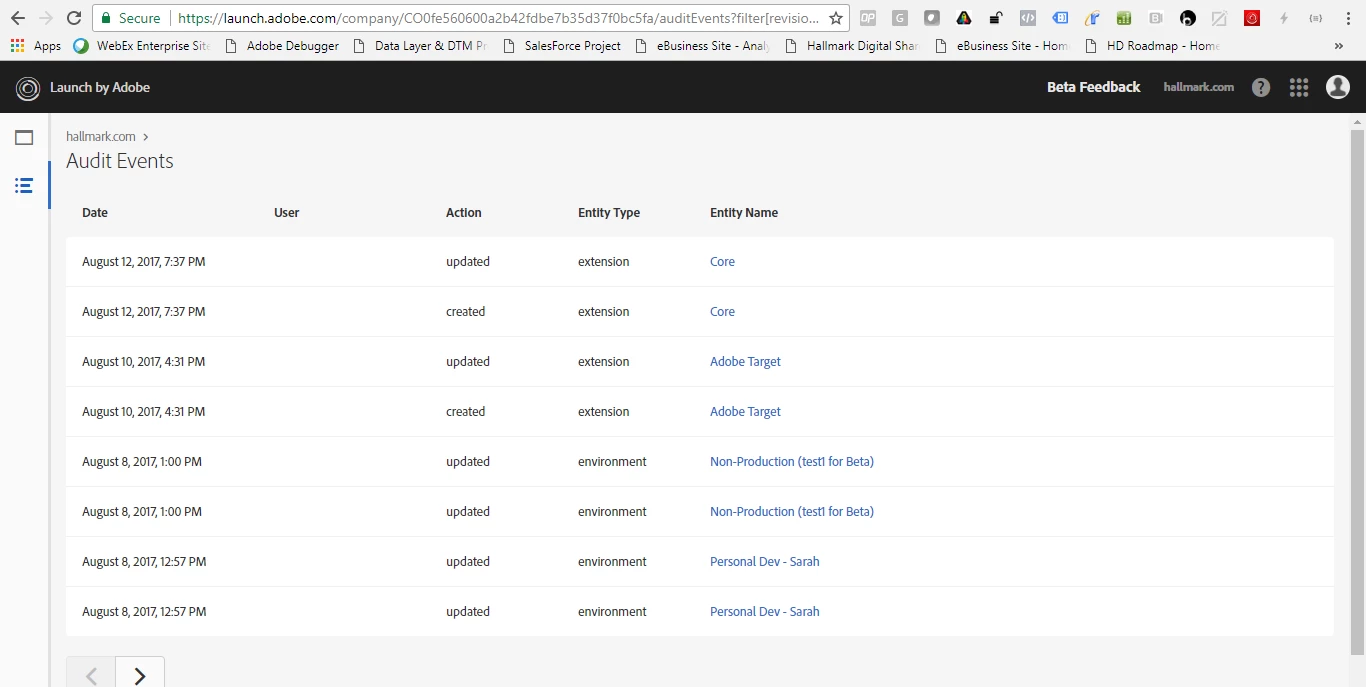
Task: Open the help question mark icon
Action: point(1261,88)
